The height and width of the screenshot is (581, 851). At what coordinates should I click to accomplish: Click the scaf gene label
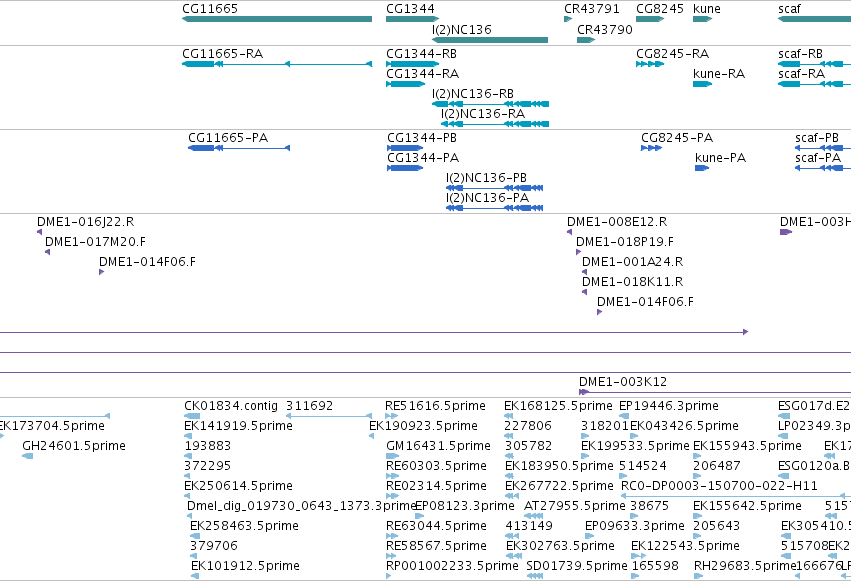pos(789,9)
